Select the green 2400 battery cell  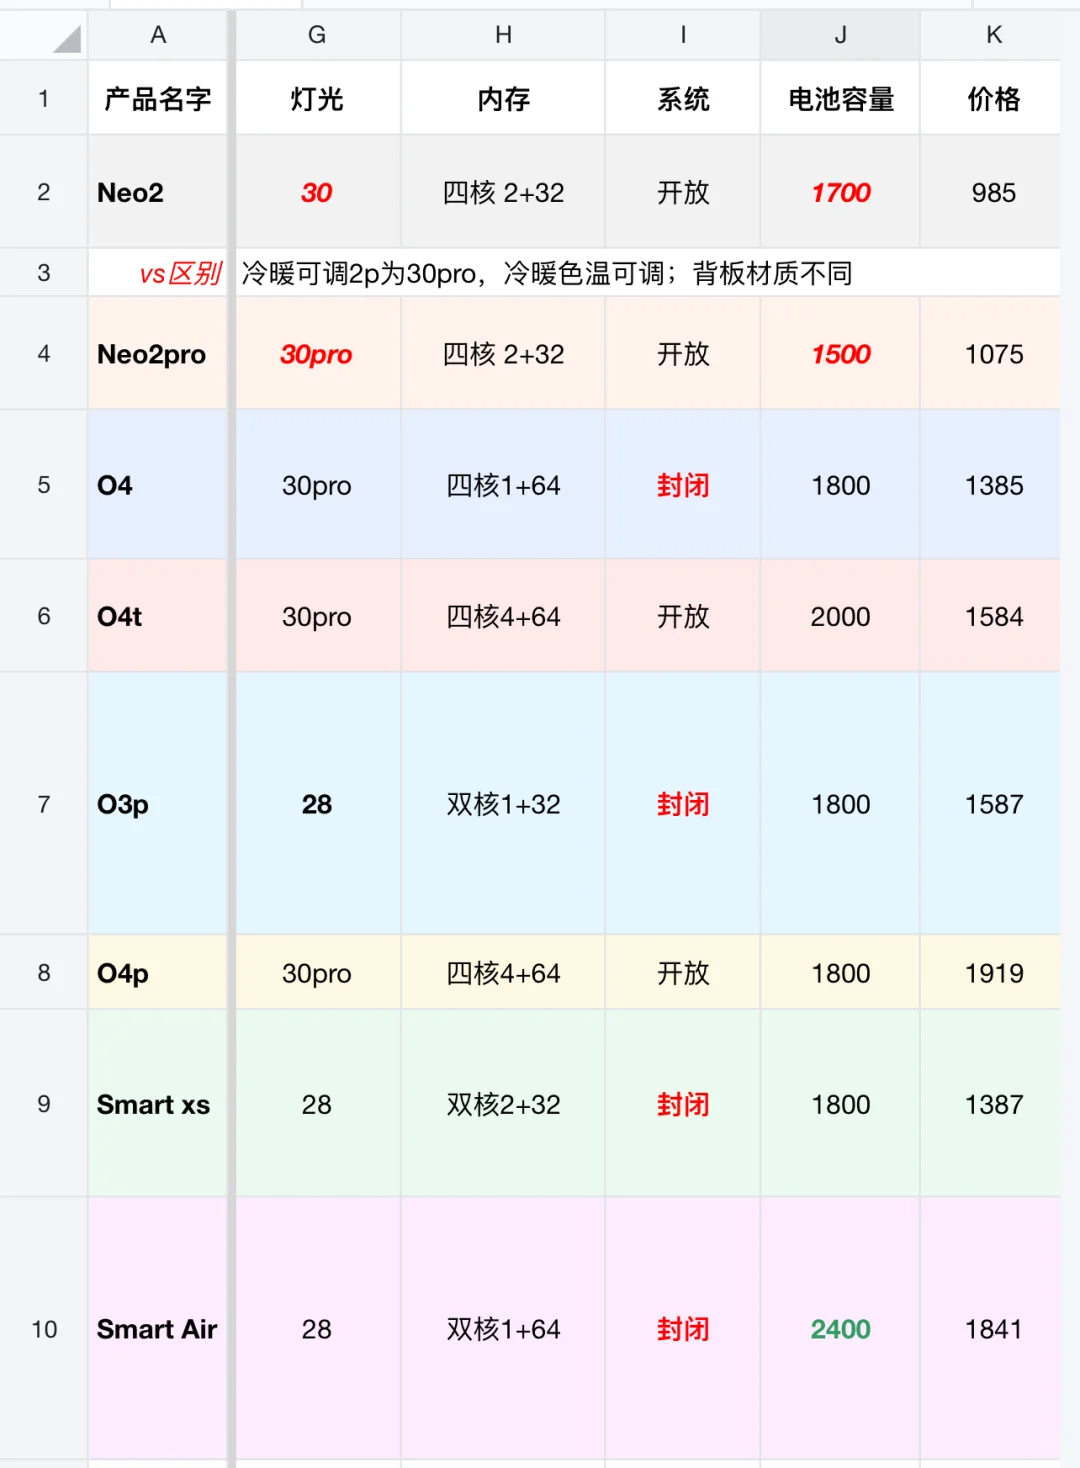[840, 1329]
